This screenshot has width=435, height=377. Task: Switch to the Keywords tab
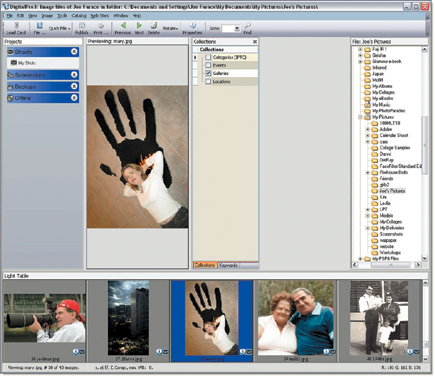tap(228, 265)
